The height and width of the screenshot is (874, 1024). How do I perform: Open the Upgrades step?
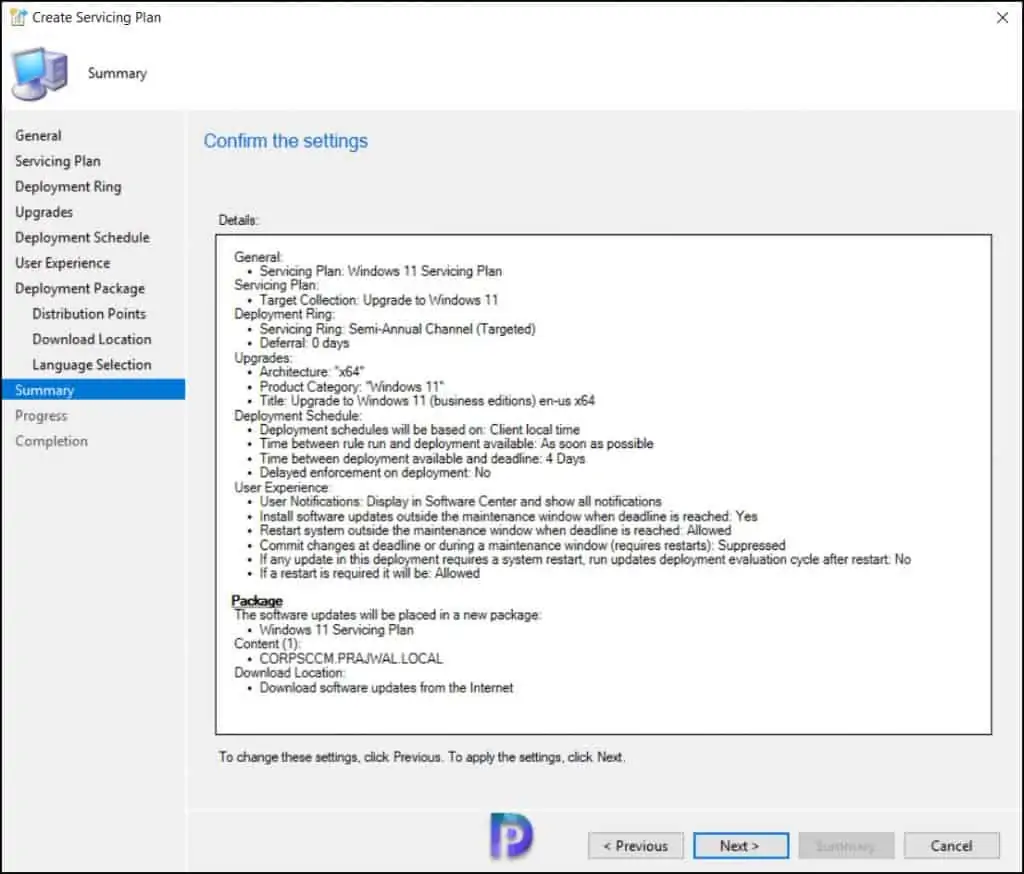(44, 212)
